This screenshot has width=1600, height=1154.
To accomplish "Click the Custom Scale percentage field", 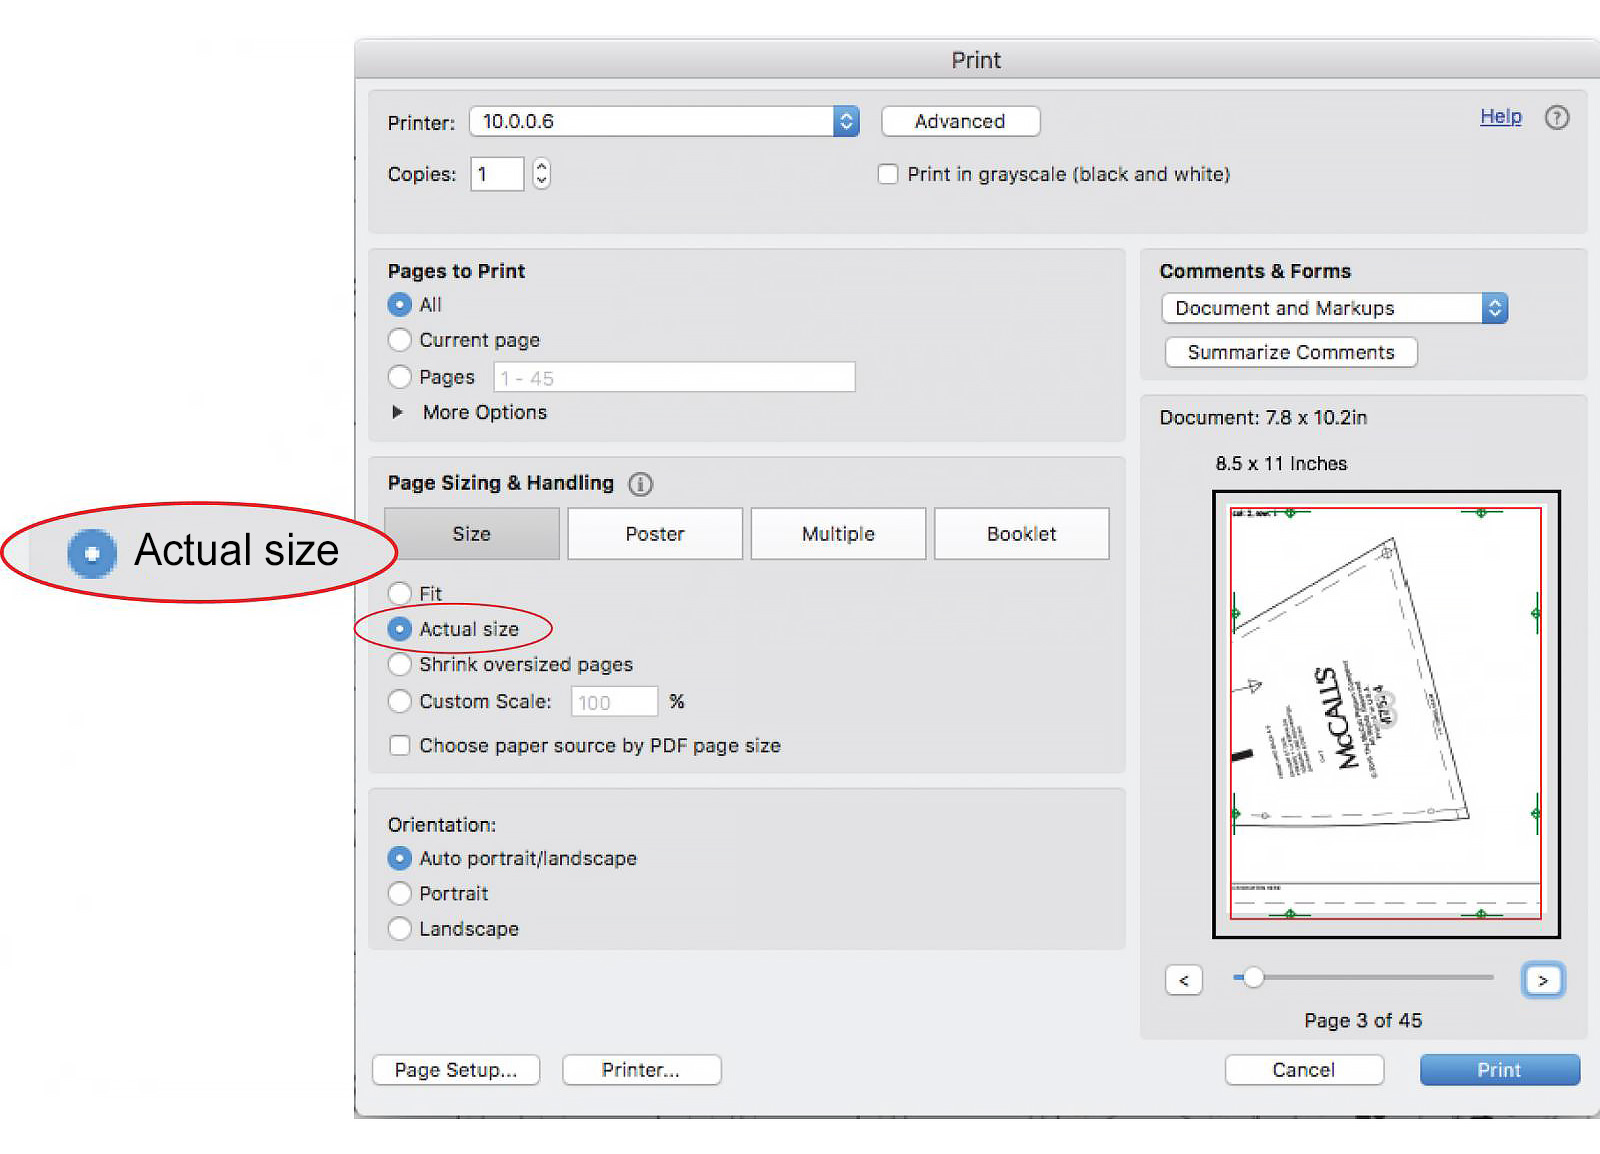I will (614, 701).
